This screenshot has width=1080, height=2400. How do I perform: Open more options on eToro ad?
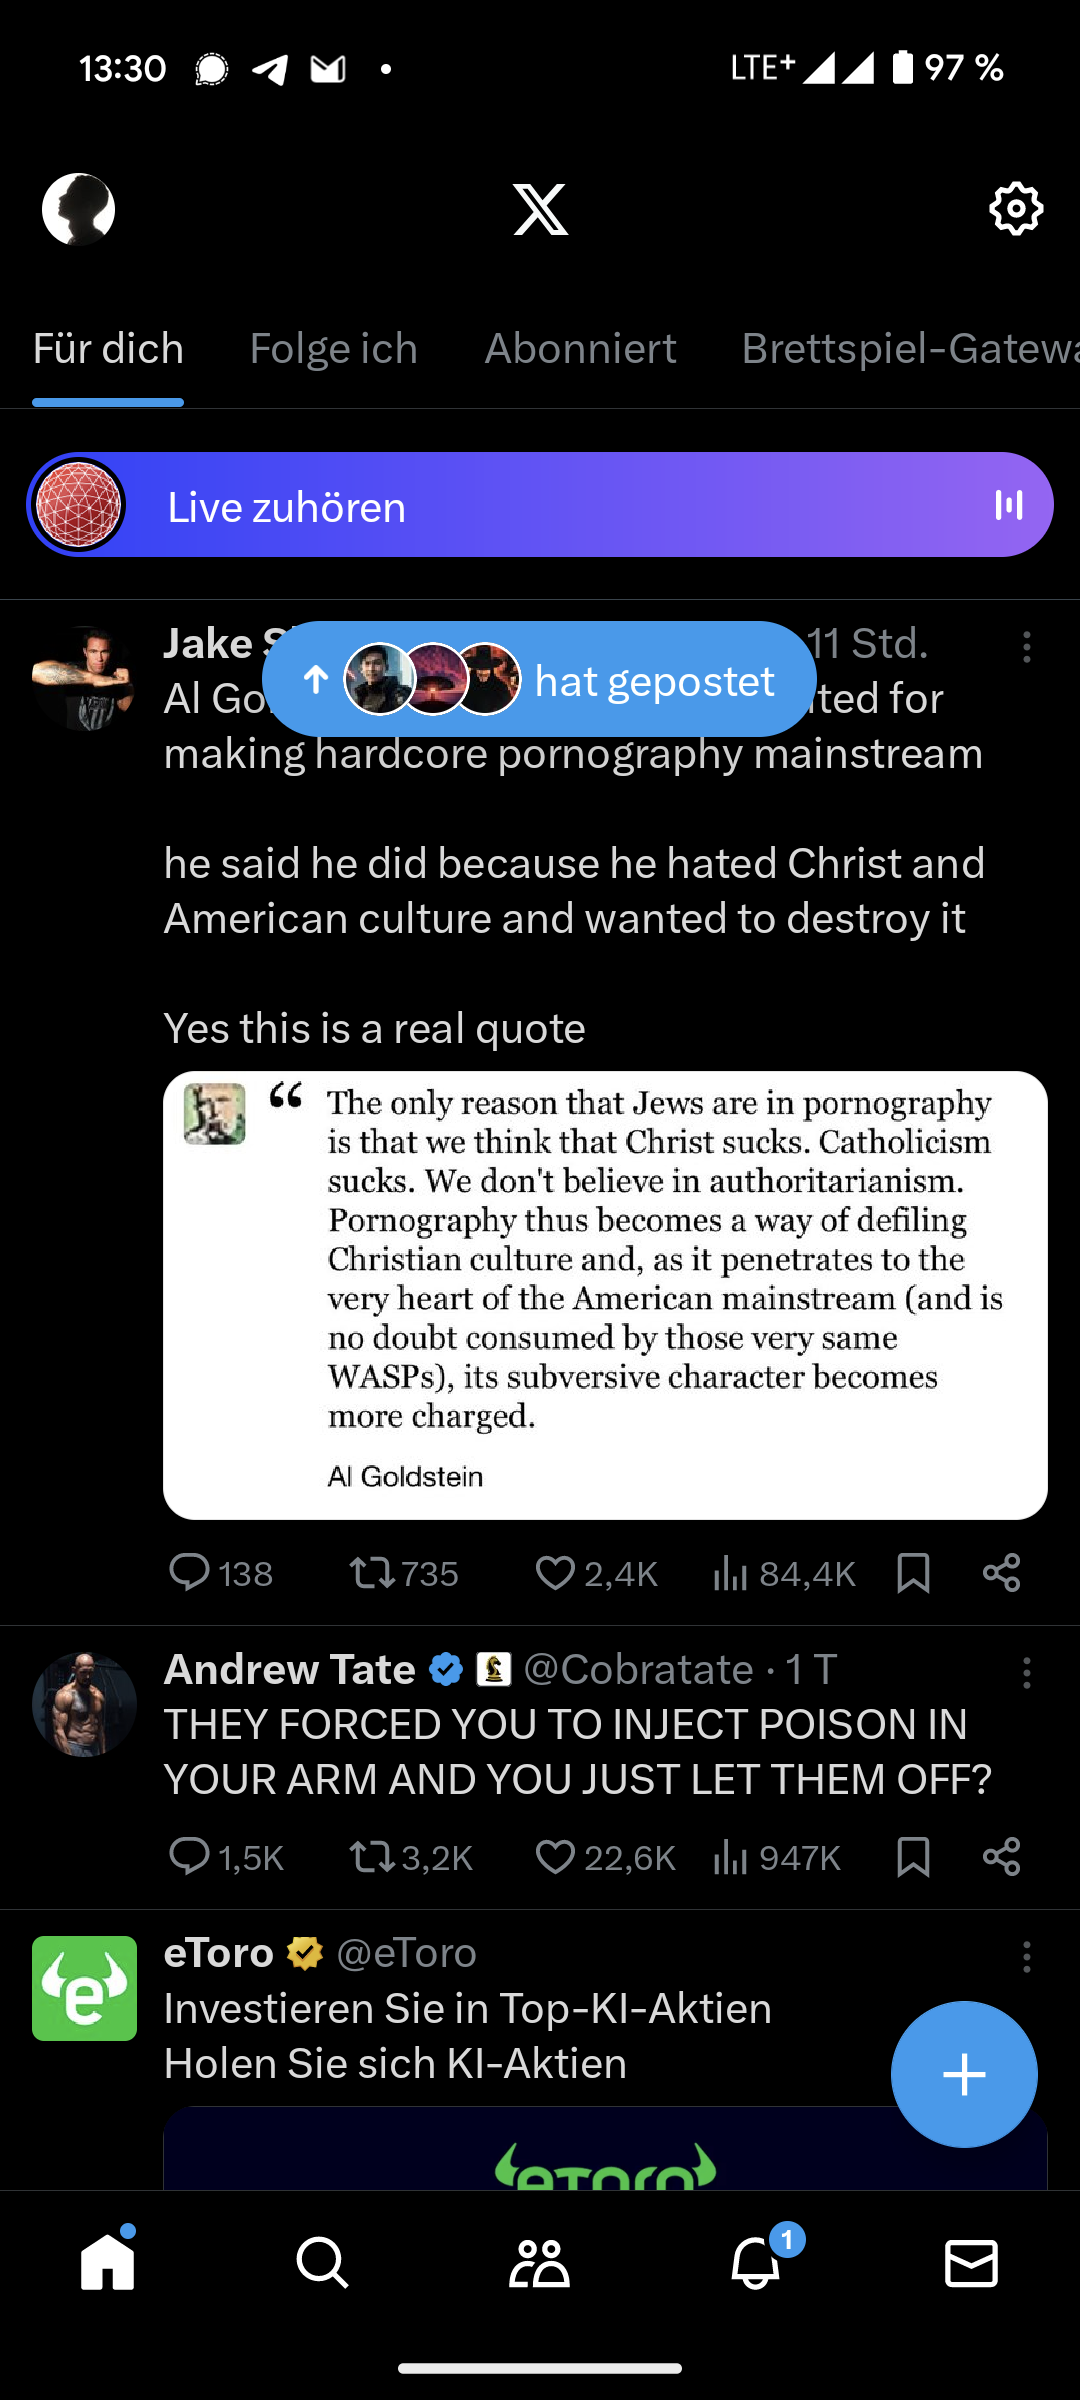click(x=1026, y=1957)
